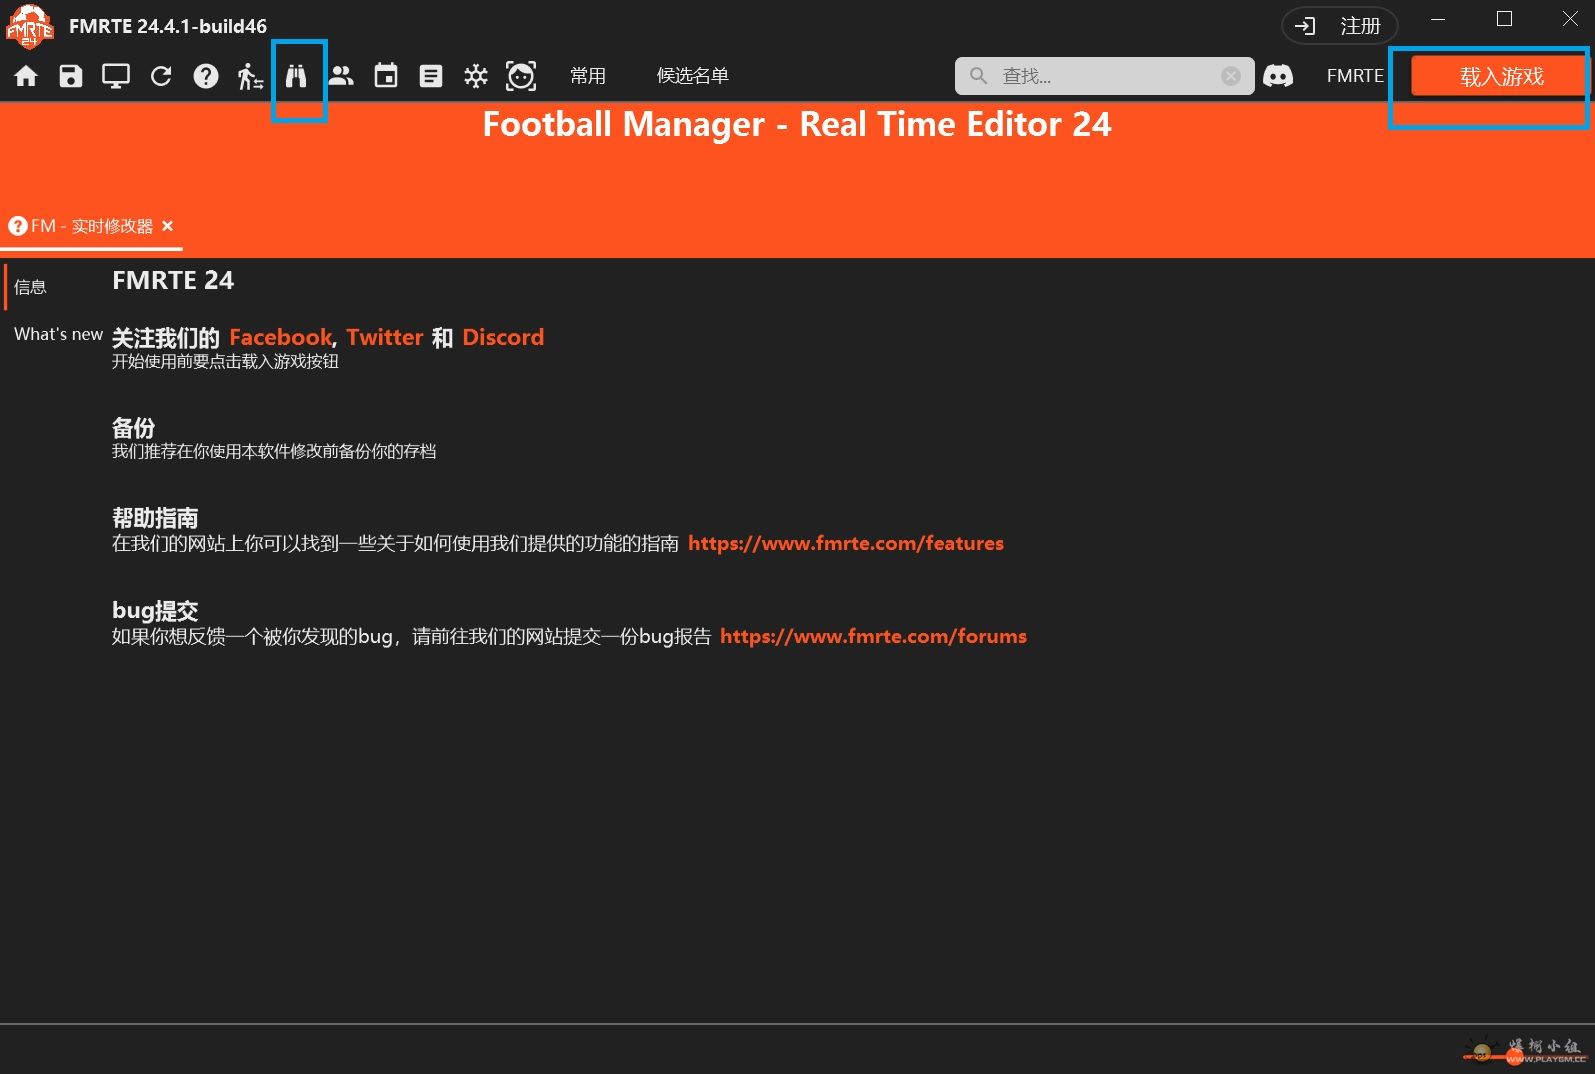
Task: Open the calendar icon in toolbar
Action: [x=386, y=76]
